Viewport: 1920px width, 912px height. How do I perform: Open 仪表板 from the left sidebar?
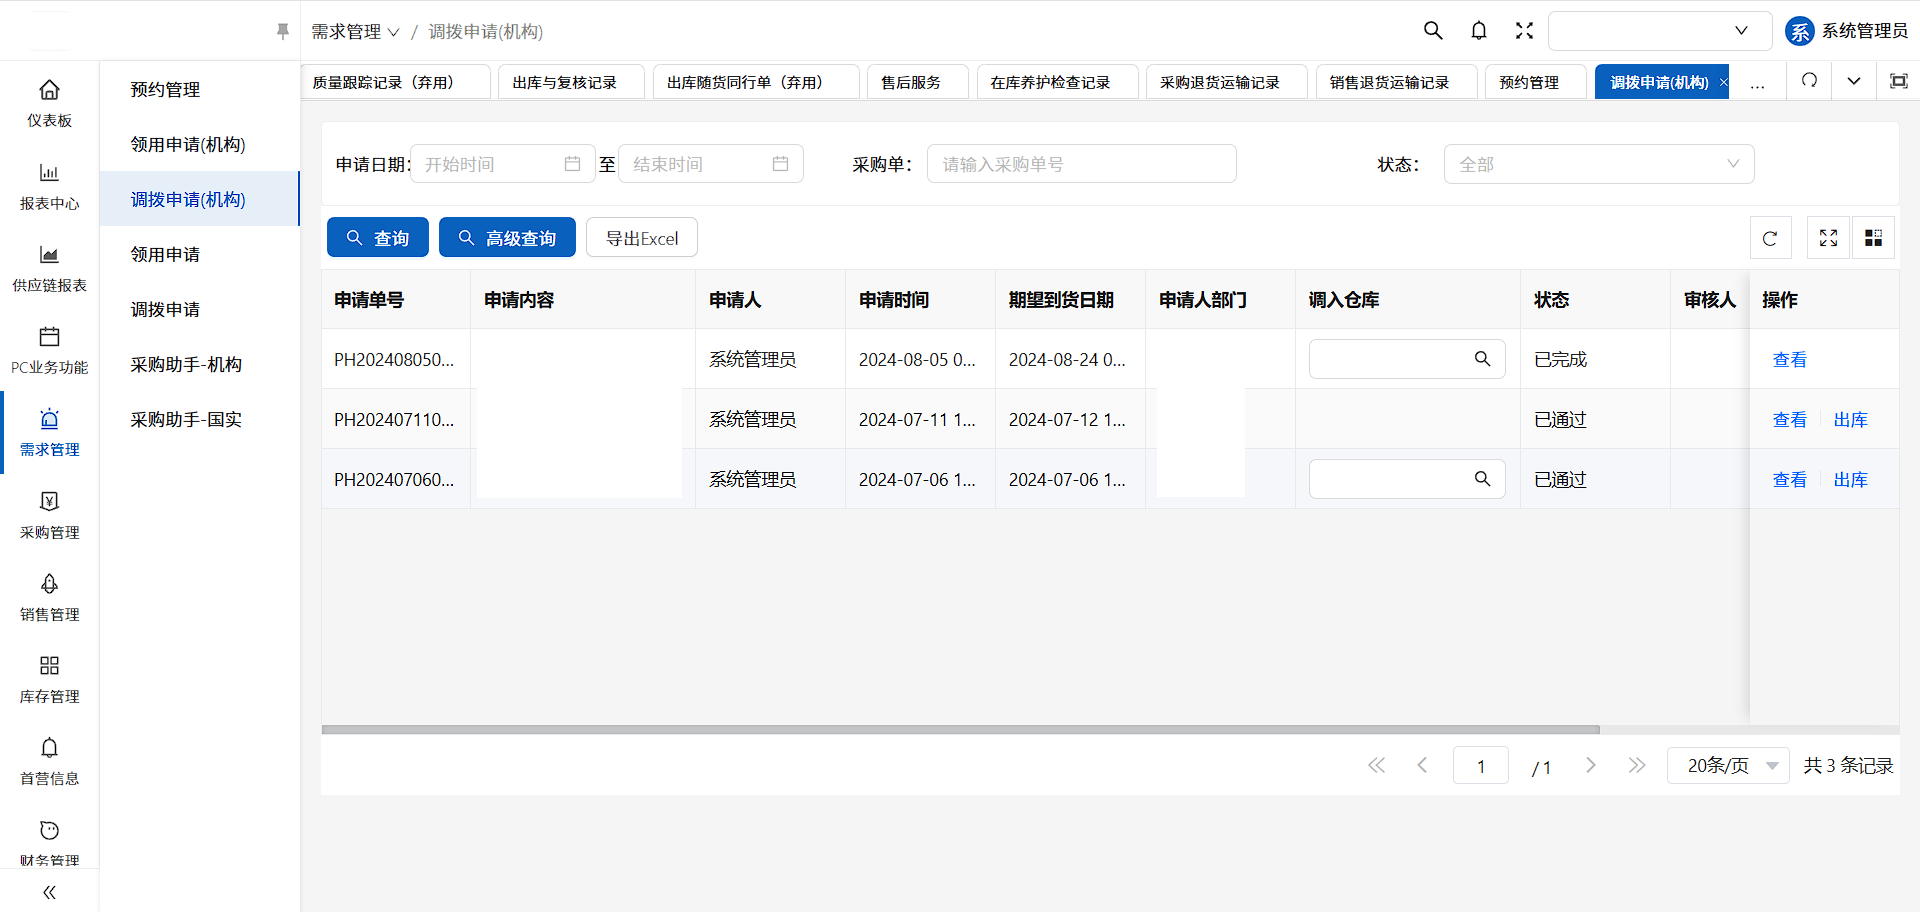point(49,103)
